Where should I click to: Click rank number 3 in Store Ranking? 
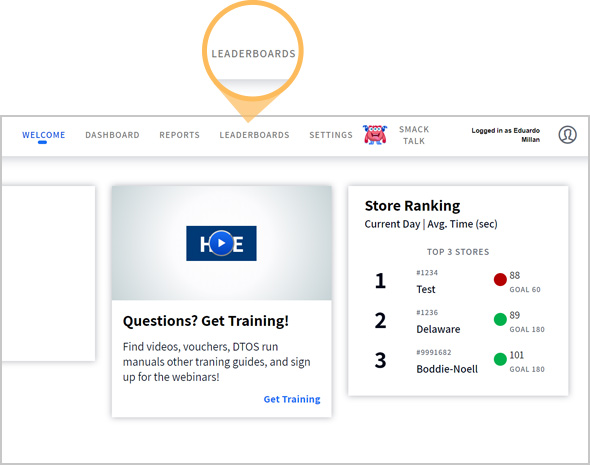coord(380,360)
